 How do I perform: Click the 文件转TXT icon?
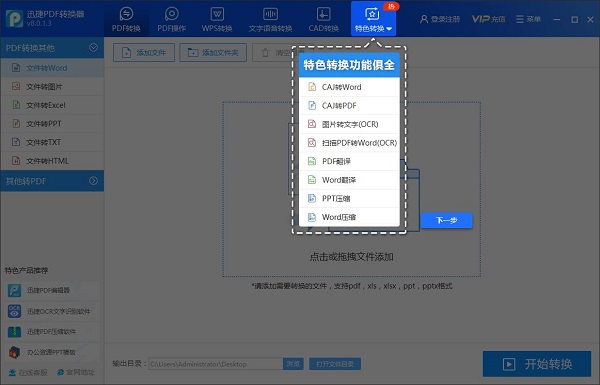(16, 142)
